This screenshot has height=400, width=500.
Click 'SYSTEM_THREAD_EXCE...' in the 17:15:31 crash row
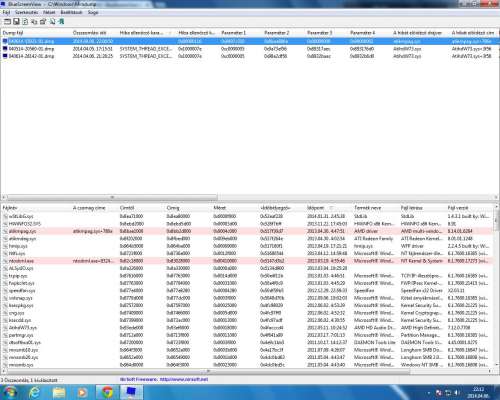(146, 49)
